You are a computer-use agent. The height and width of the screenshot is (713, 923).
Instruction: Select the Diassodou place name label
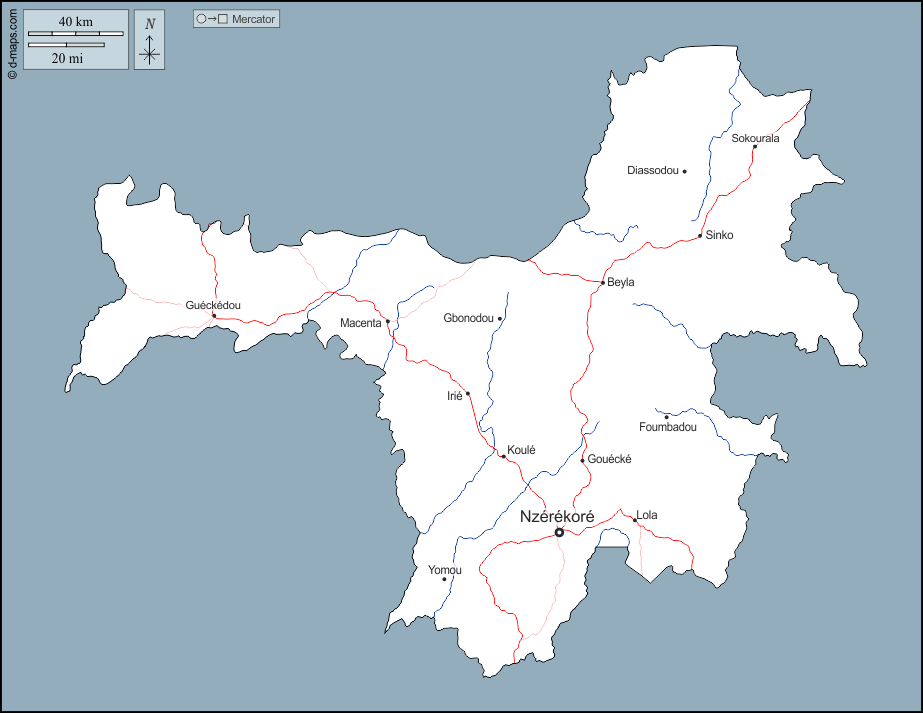pos(652,171)
